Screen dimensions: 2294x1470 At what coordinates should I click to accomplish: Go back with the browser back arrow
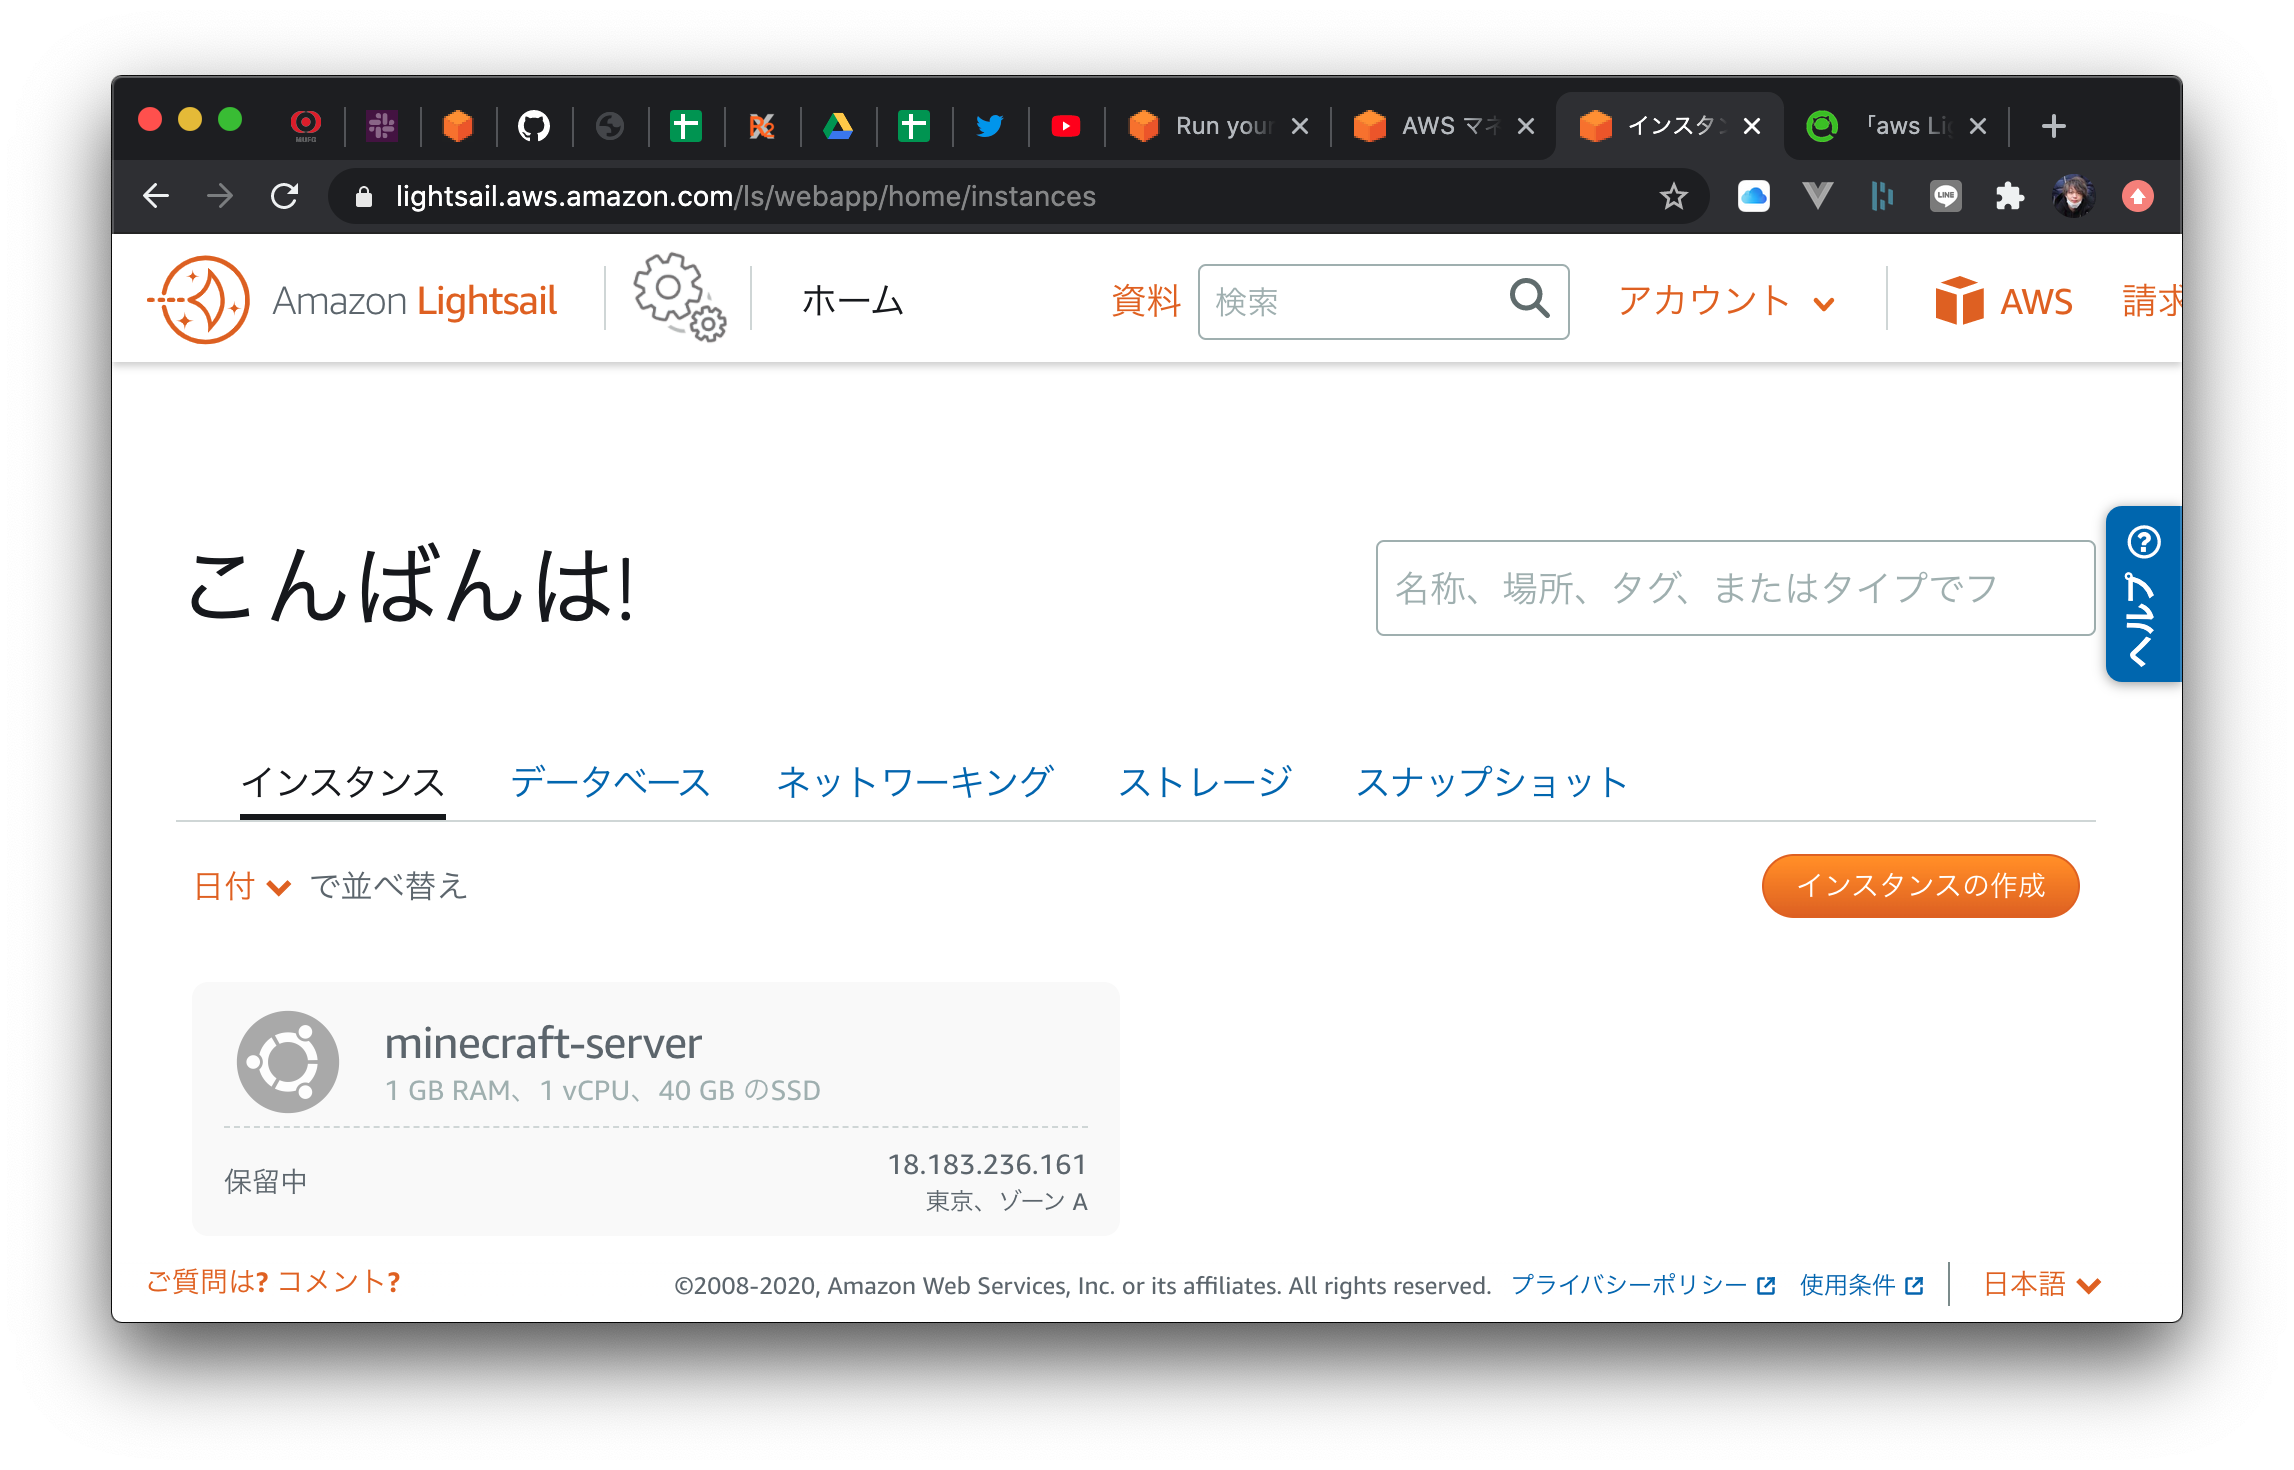pos(157,196)
